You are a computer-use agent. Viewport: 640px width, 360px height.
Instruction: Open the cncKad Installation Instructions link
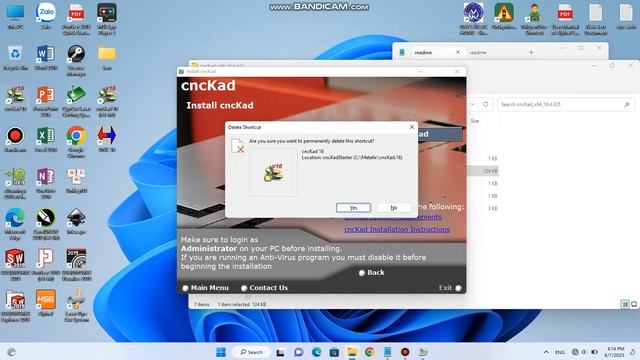[397, 229]
